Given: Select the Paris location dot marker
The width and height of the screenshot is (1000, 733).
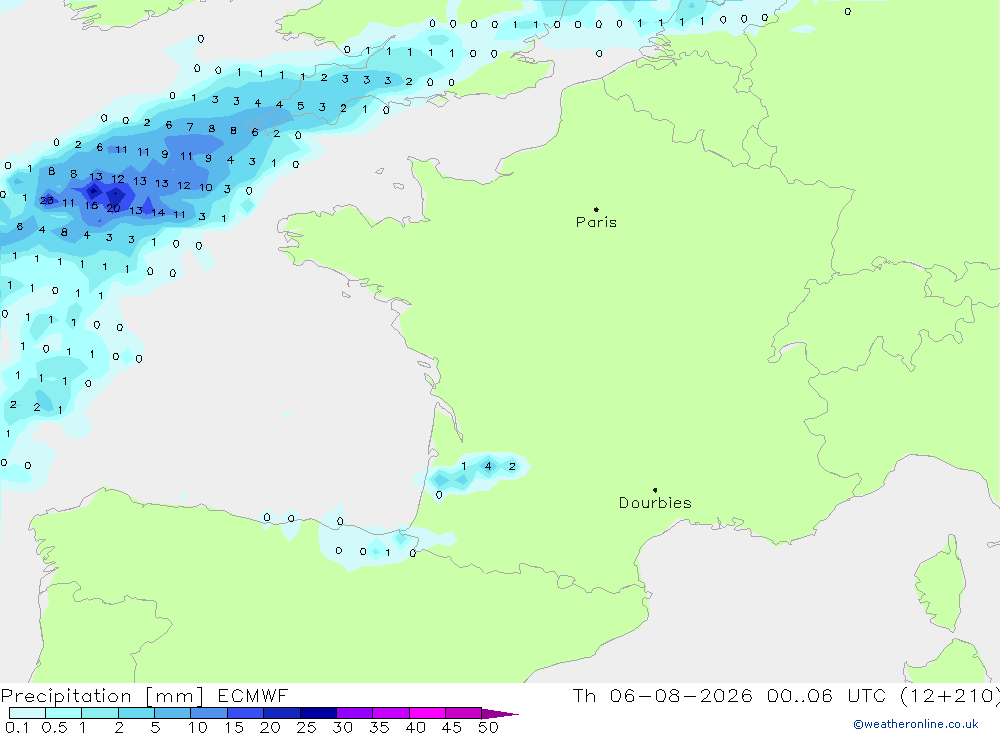Looking at the screenshot, I should click(596, 209).
